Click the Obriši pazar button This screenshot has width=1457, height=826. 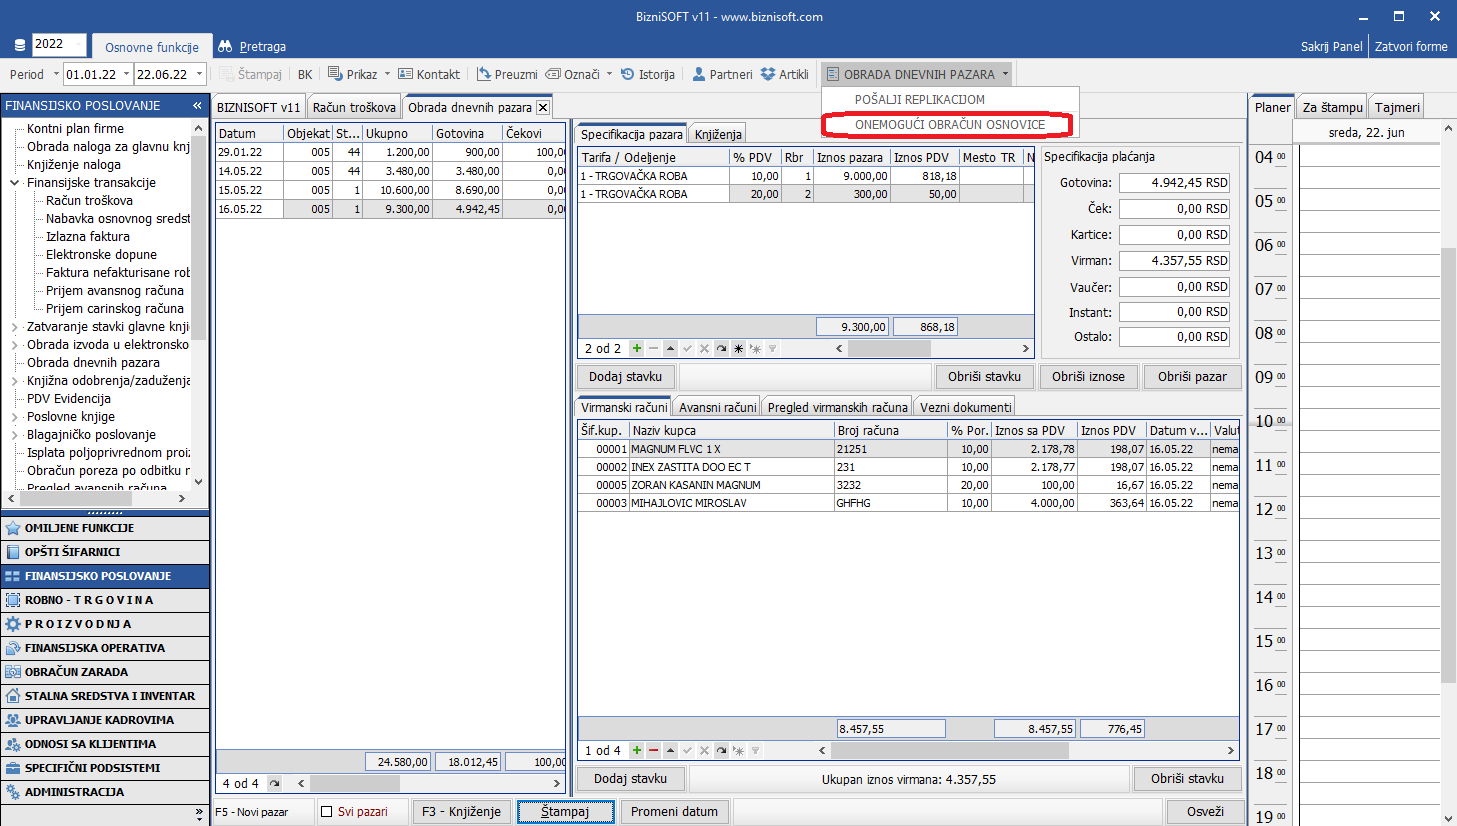point(1191,377)
